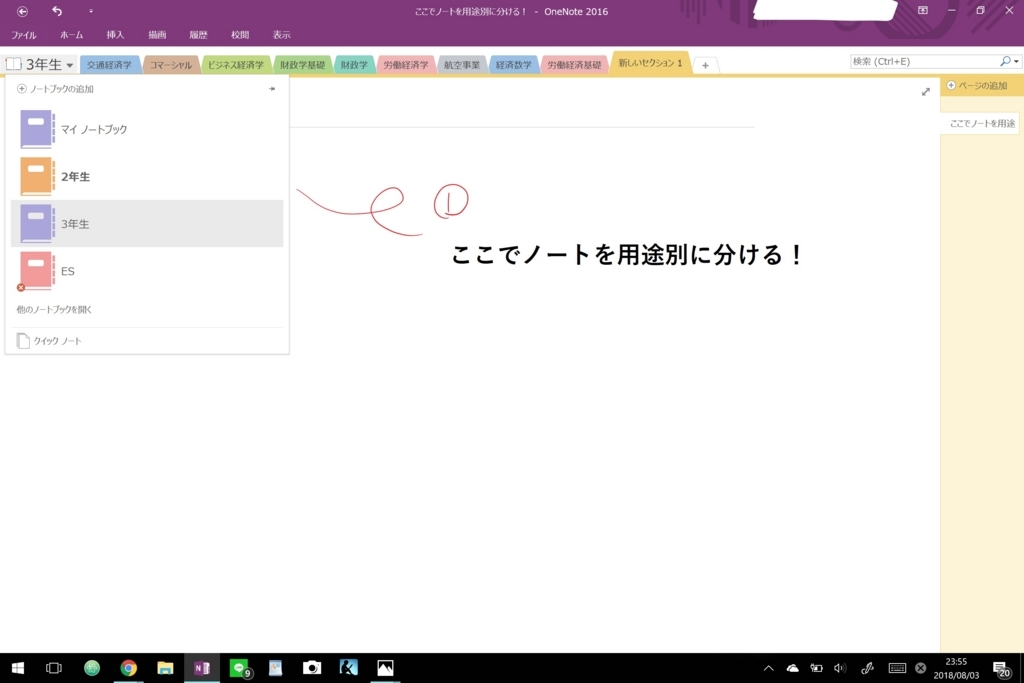Click the back navigation arrow icon

22,11
